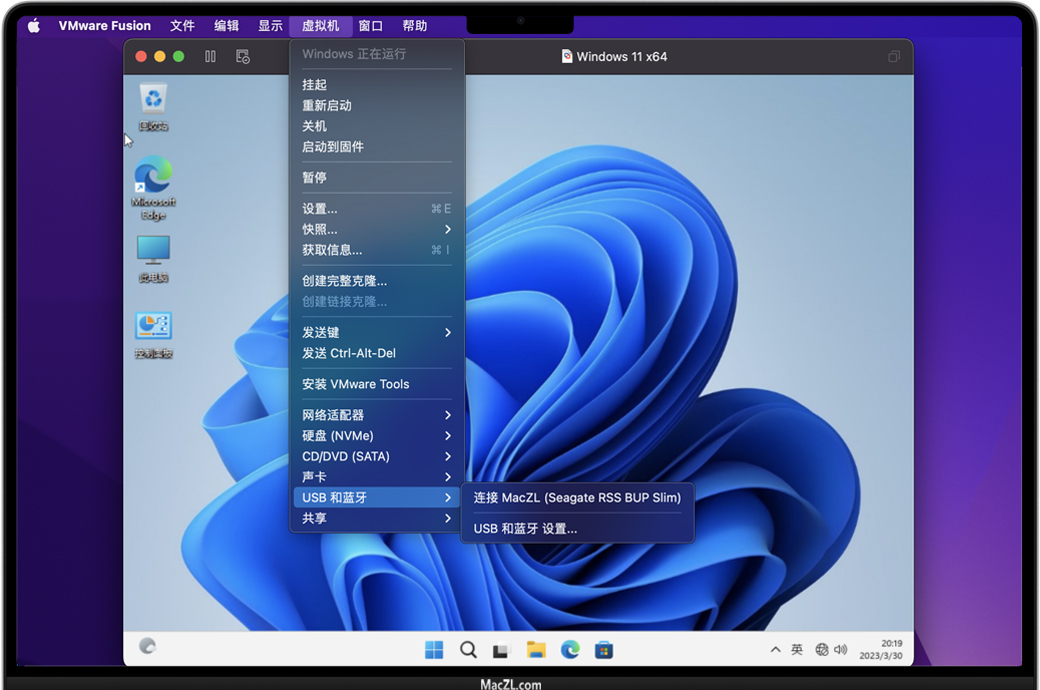Image resolution: width=1040 pixels, height=690 pixels.
Task: Click the pause VM toolbar icon
Action: tap(210, 57)
